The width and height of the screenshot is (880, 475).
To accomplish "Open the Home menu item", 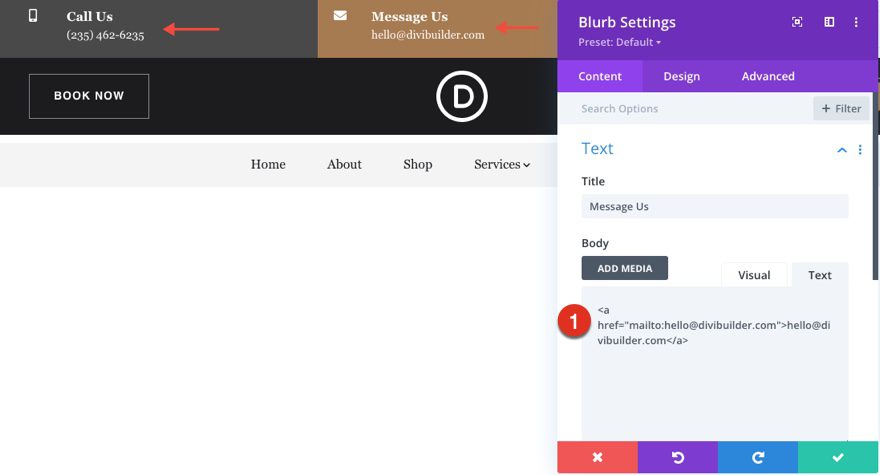I will tap(268, 165).
